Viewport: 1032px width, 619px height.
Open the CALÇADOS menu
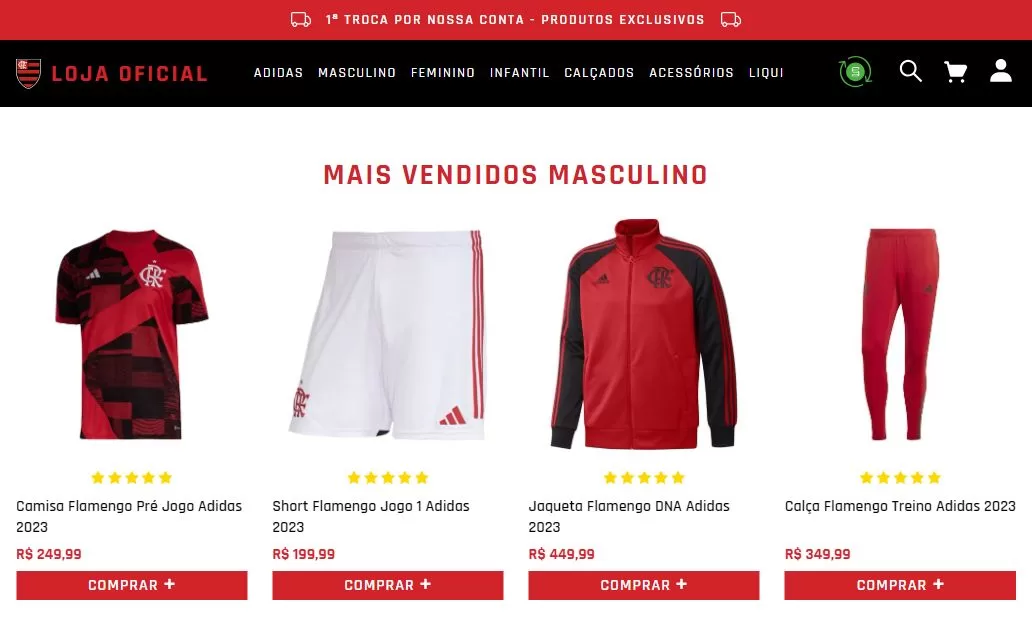(599, 72)
